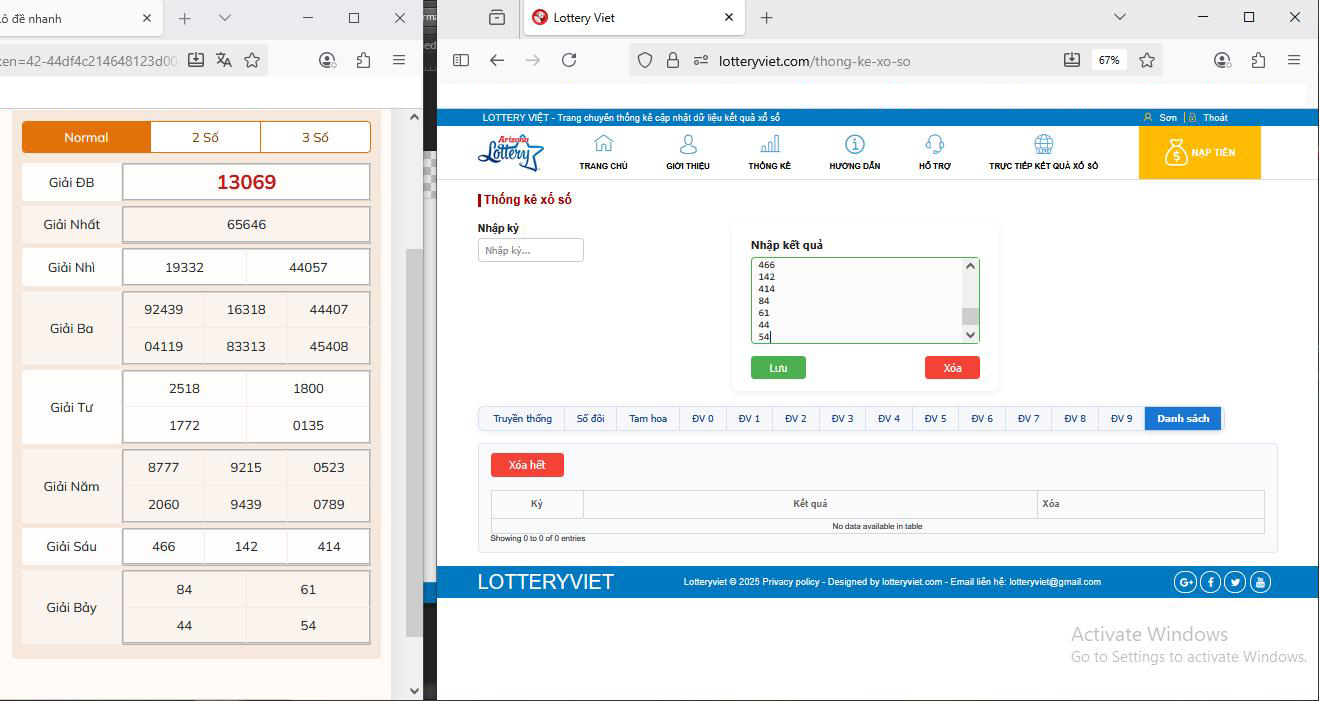Click the Google Plus footer icon
Viewport: 1319px width, 701px height.
pyautogui.click(x=1185, y=582)
